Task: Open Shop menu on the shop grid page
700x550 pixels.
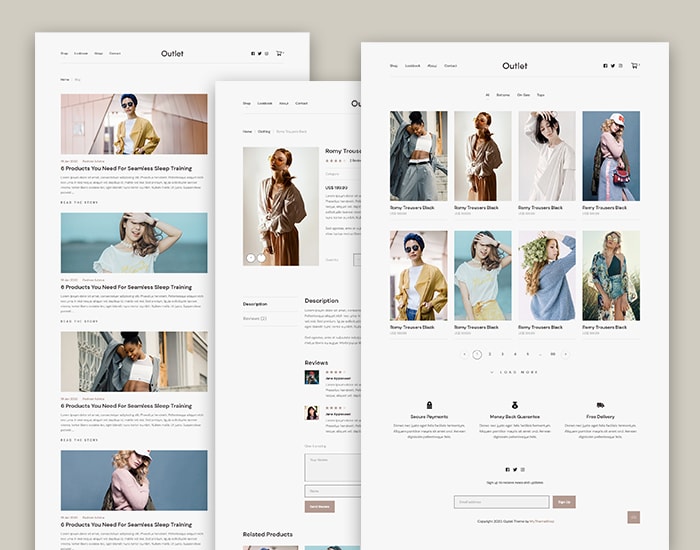Action: tap(394, 66)
